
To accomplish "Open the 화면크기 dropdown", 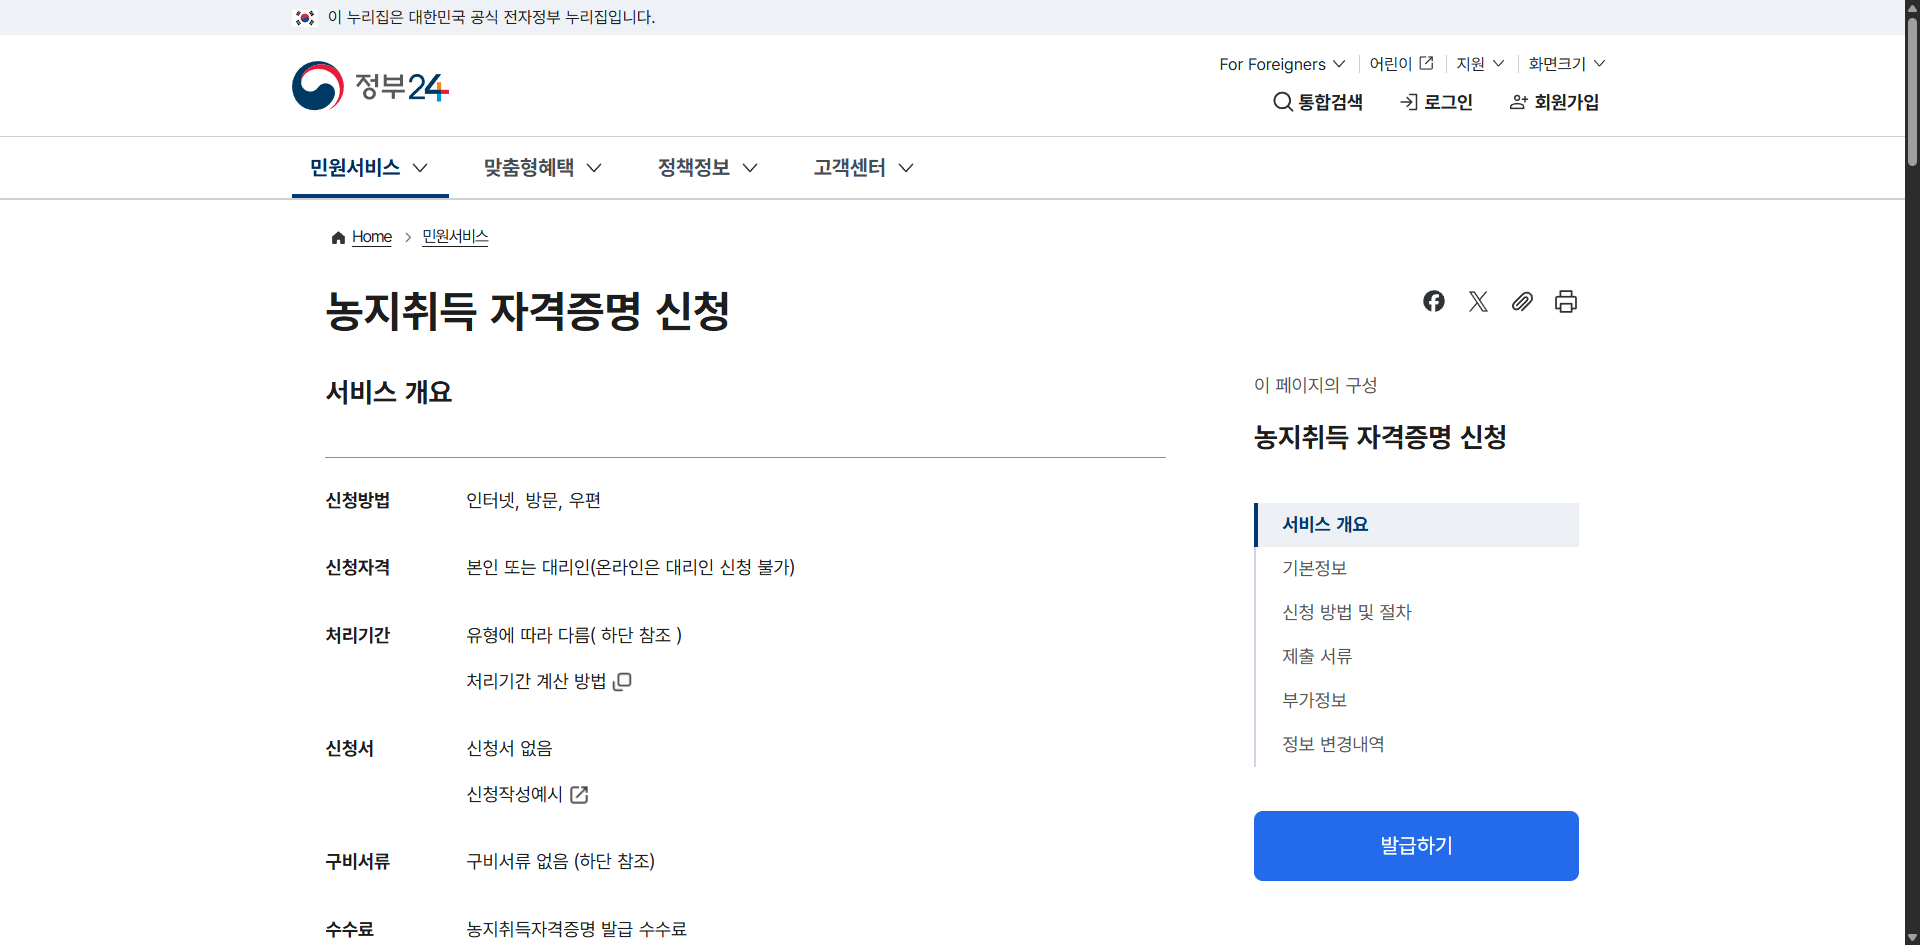I will tap(1564, 63).
